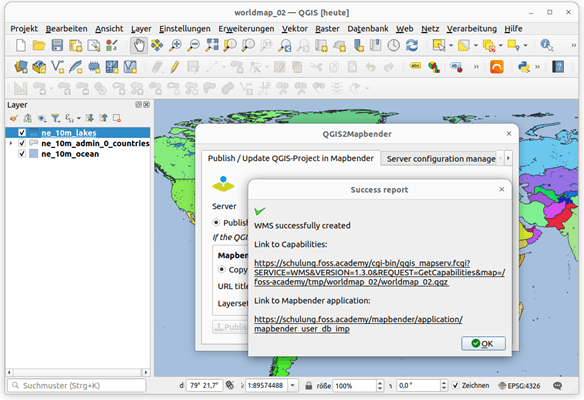The height and width of the screenshot is (400, 584).
Task: Click OK in the Success report dialog
Action: pyautogui.click(x=483, y=343)
